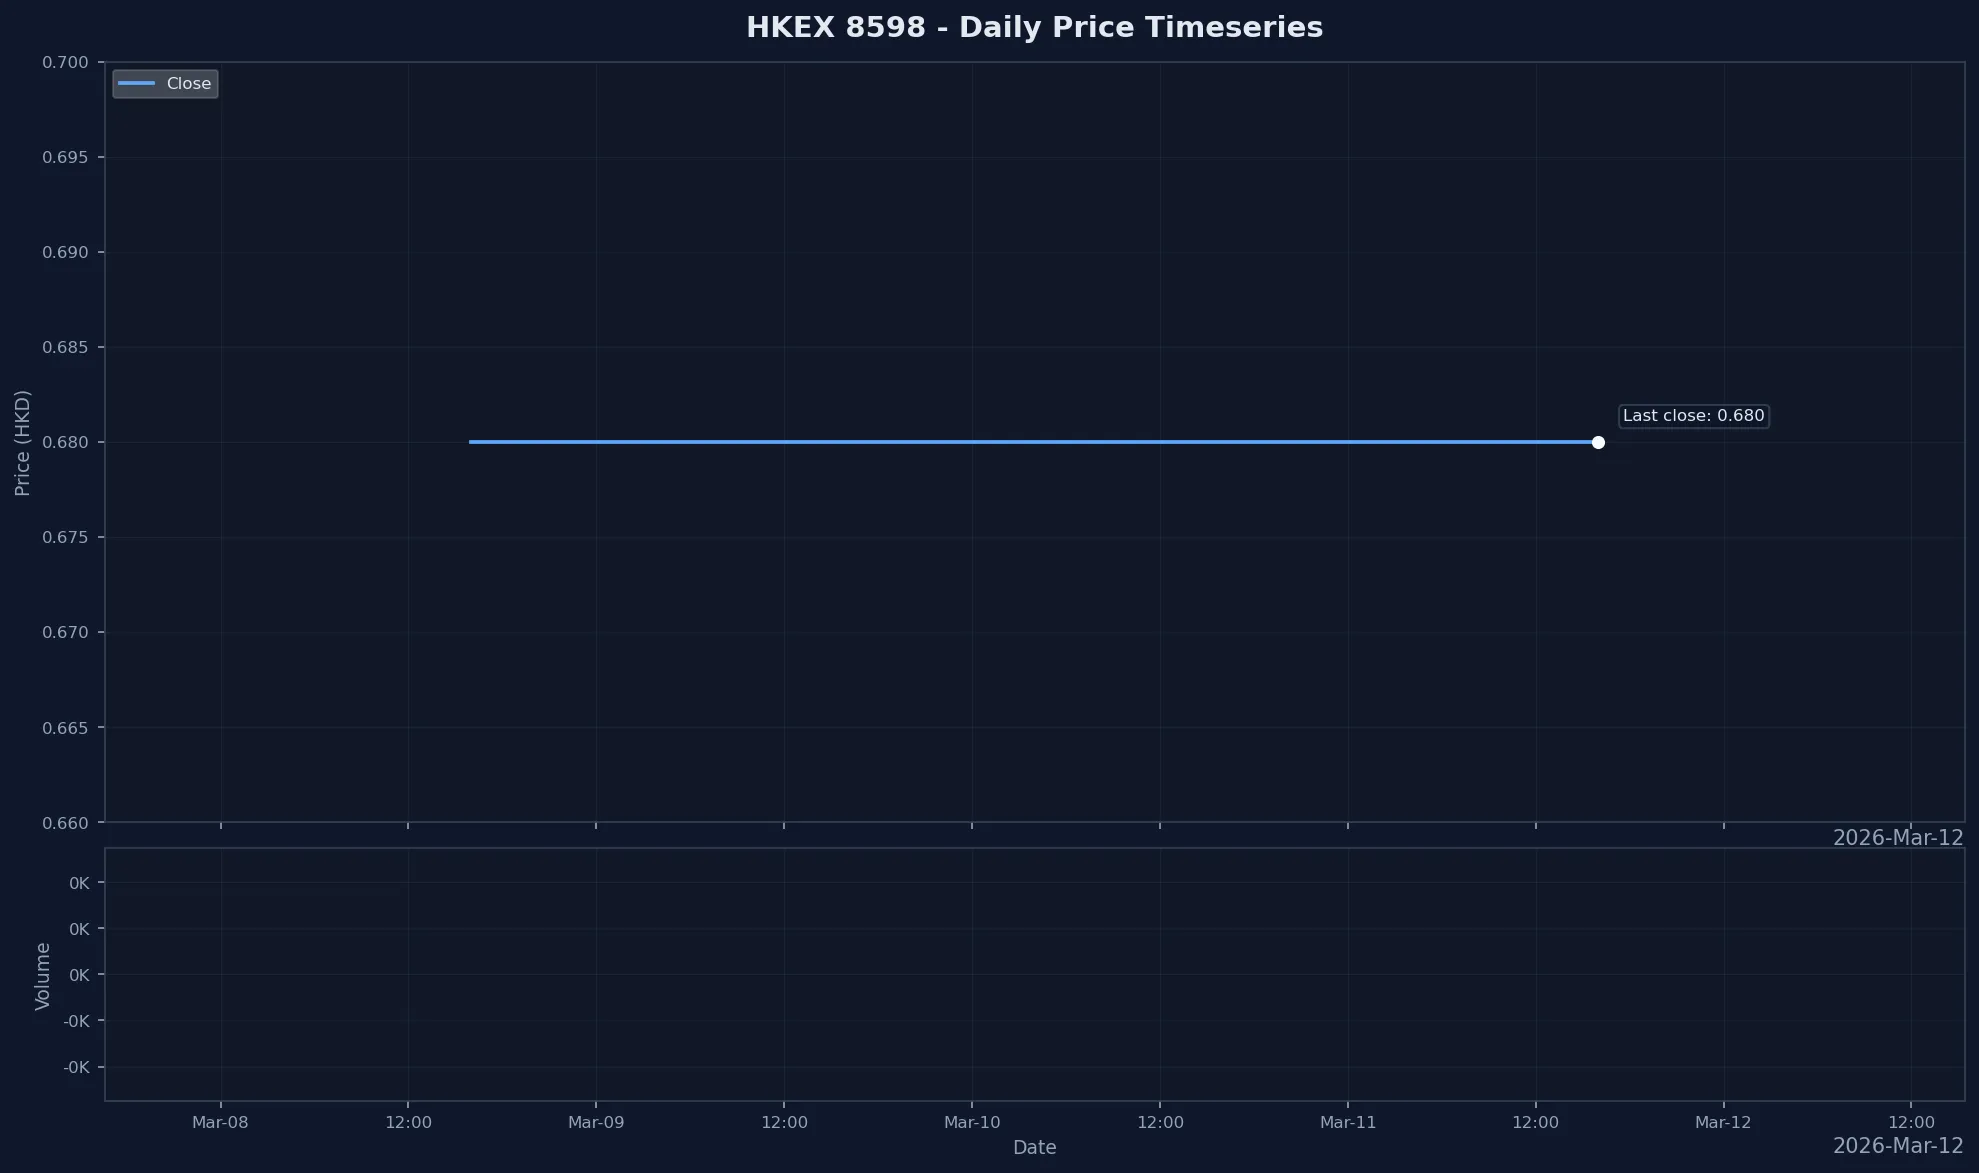Screen dimensions: 1979x1173
Task: Select the blue Close price line
Action: (1000, 441)
